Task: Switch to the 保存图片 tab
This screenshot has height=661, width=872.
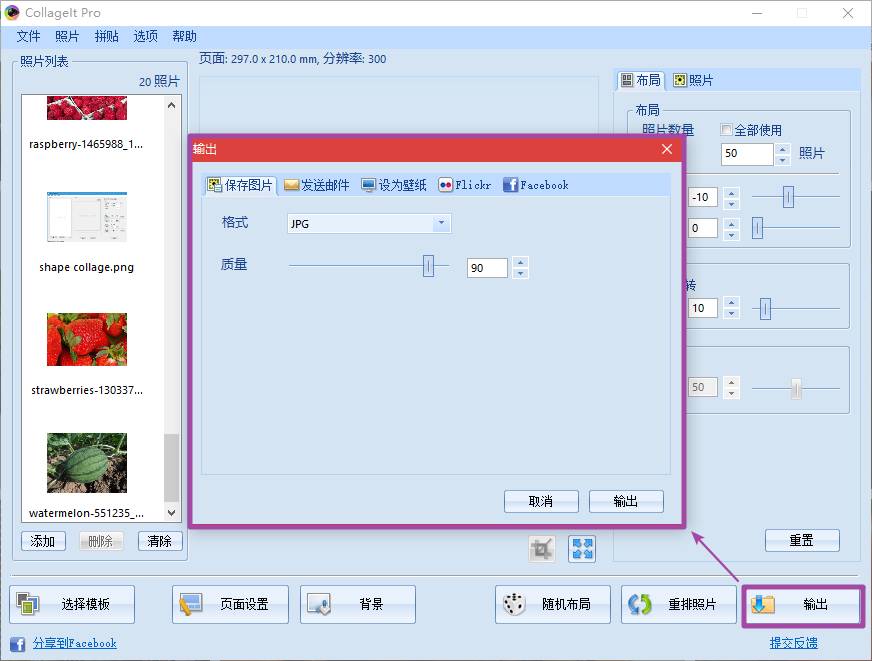Action: click(x=240, y=185)
